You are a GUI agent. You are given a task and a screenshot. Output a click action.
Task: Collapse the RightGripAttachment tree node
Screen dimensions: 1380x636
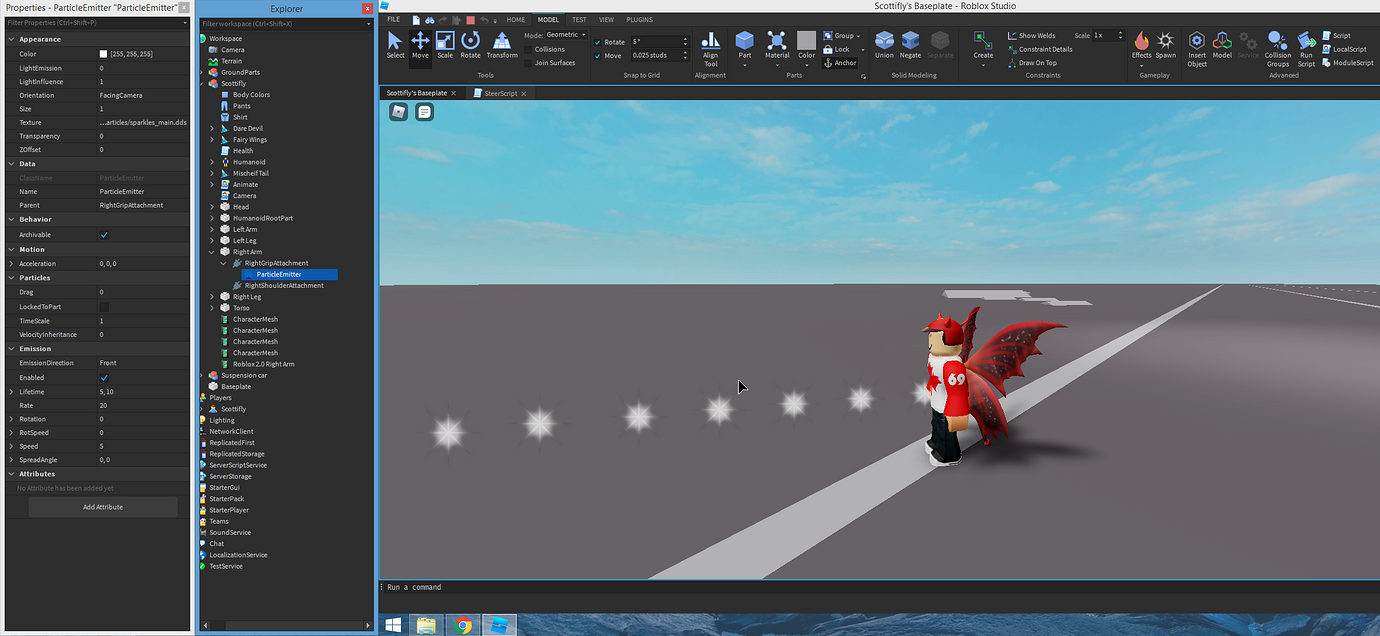click(x=225, y=262)
